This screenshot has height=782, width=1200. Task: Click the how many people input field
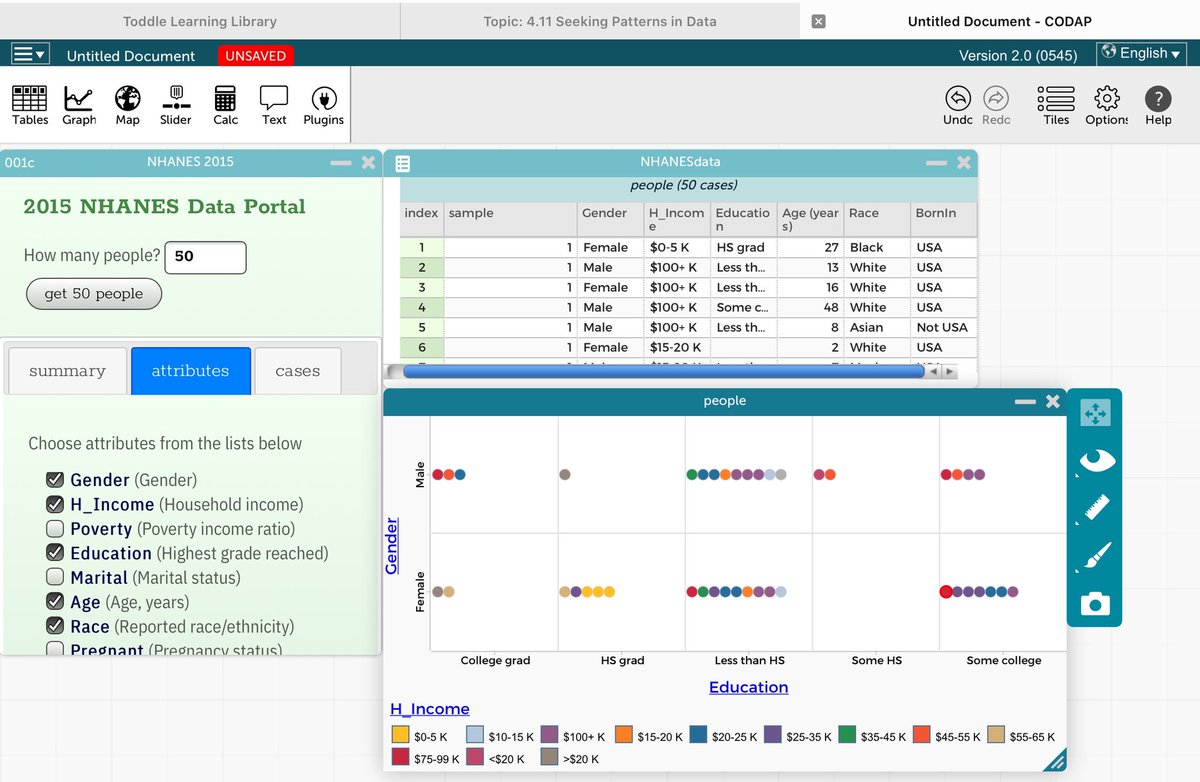click(x=205, y=257)
